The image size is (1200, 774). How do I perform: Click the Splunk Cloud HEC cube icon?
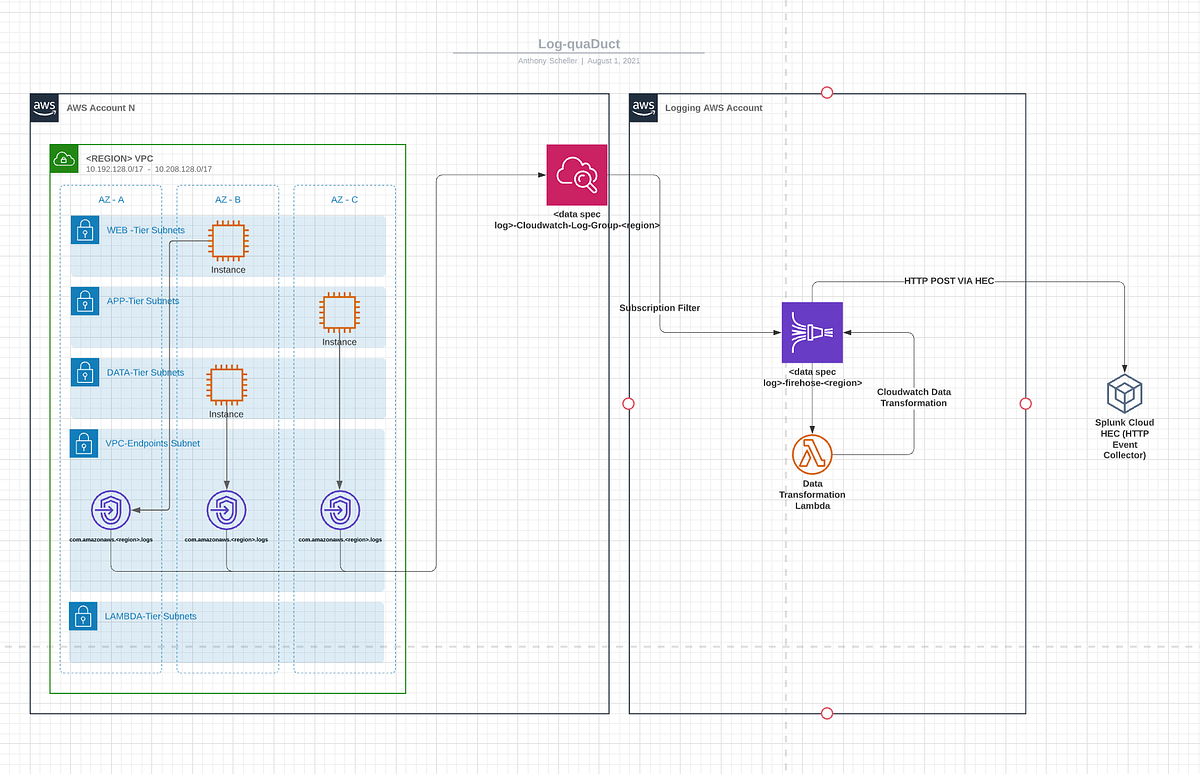[x=1124, y=392]
